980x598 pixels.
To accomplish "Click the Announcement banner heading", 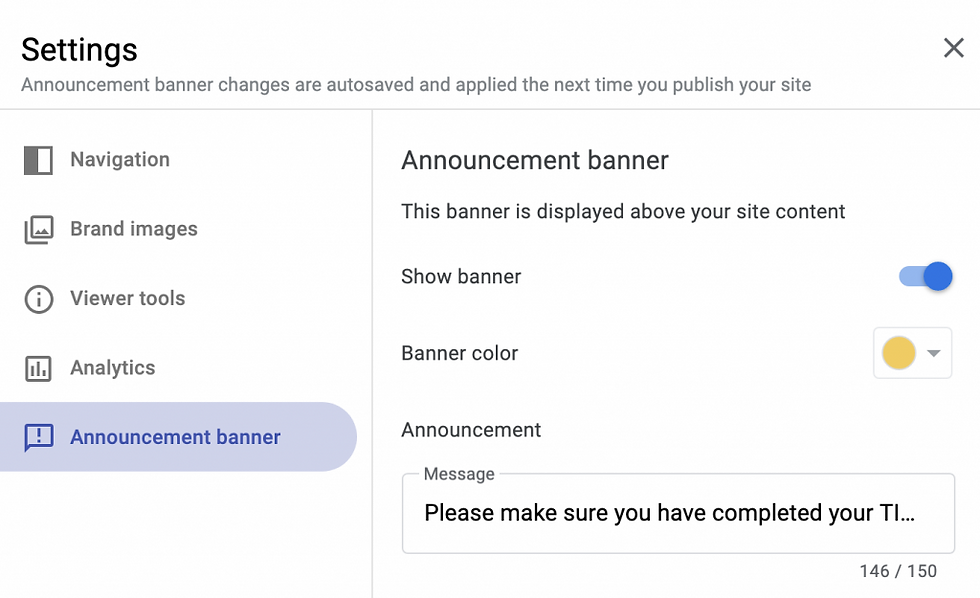I will tap(535, 161).
